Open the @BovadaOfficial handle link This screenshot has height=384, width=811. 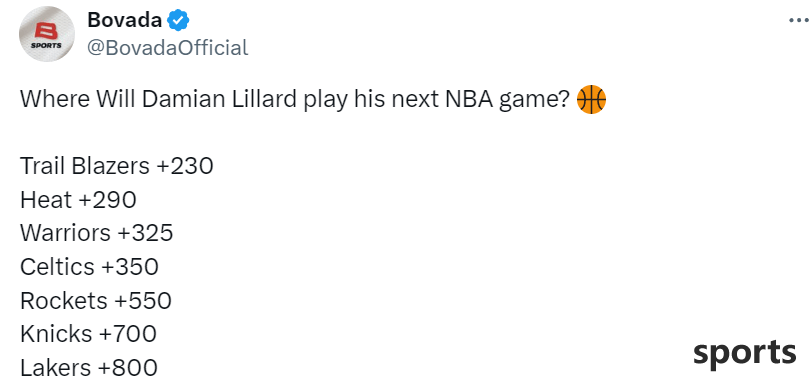pos(168,48)
